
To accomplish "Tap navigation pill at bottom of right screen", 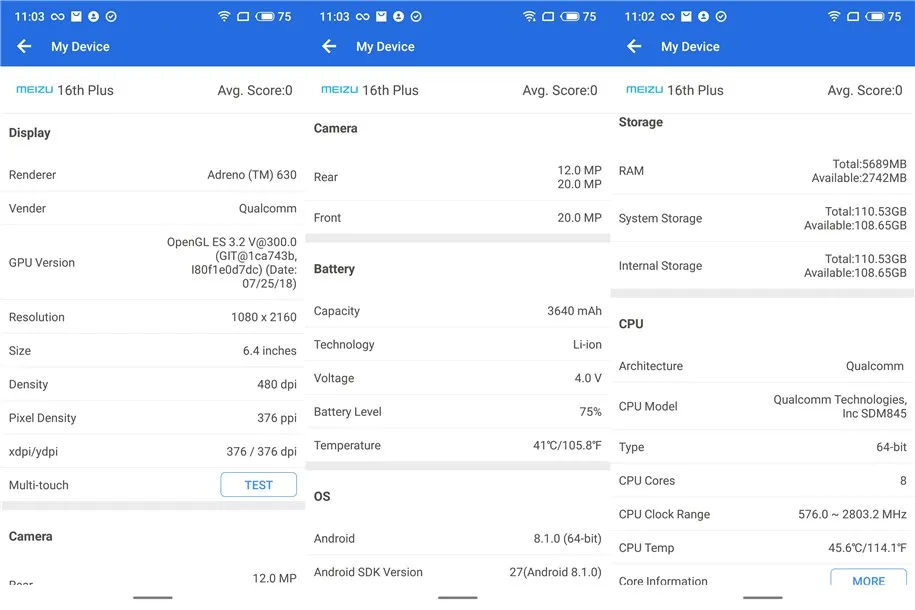I will pos(763,597).
